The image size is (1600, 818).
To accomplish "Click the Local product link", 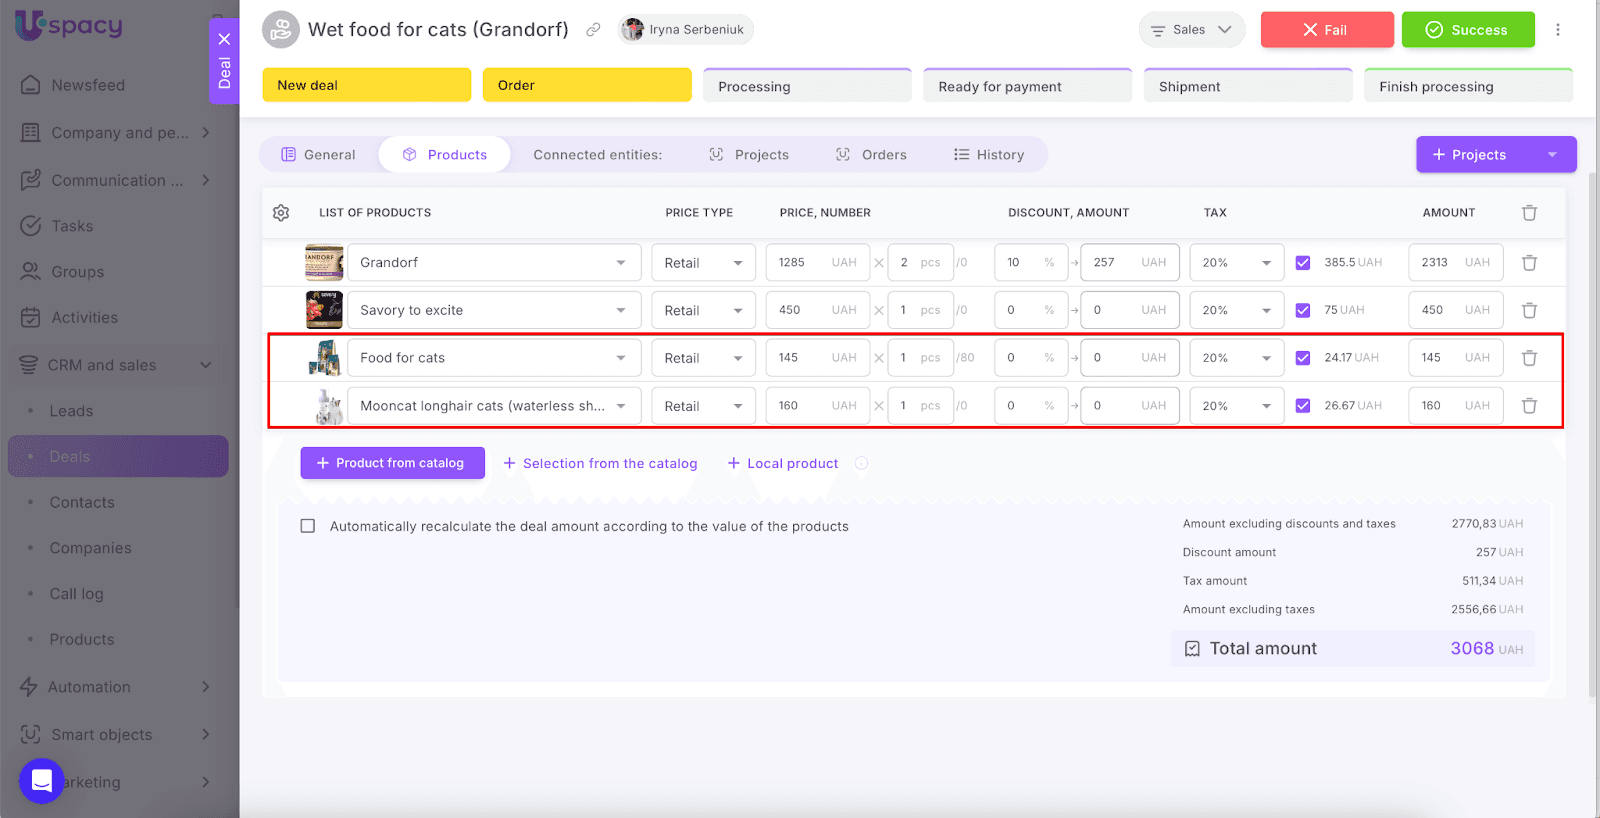I will (x=783, y=464).
